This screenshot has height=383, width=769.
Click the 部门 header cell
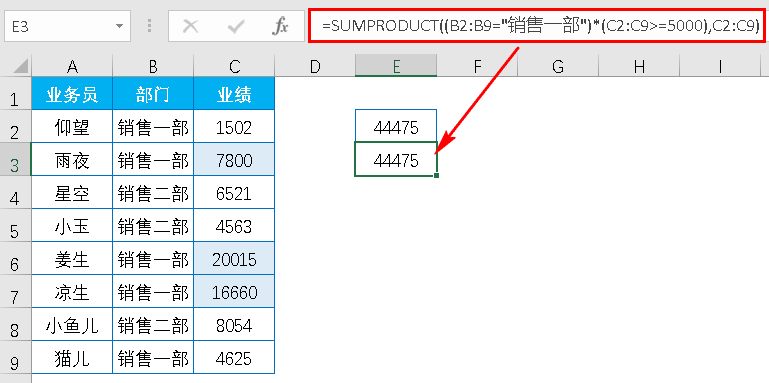click(x=153, y=93)
